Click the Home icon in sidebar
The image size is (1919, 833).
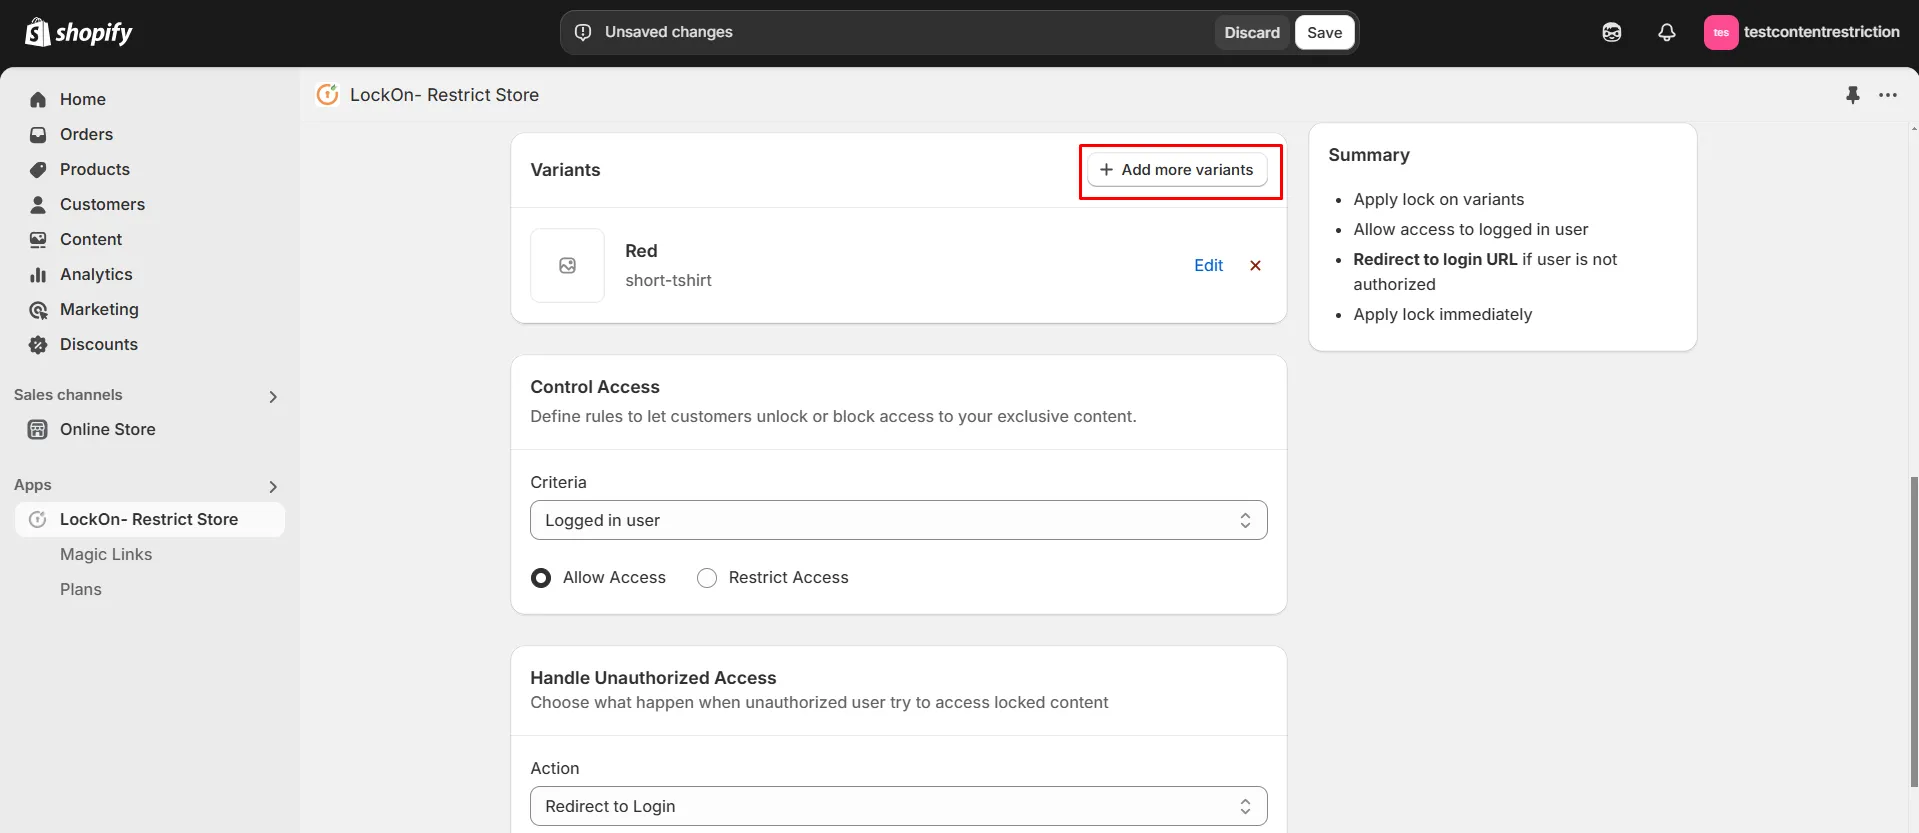click(x=38, y=99)
